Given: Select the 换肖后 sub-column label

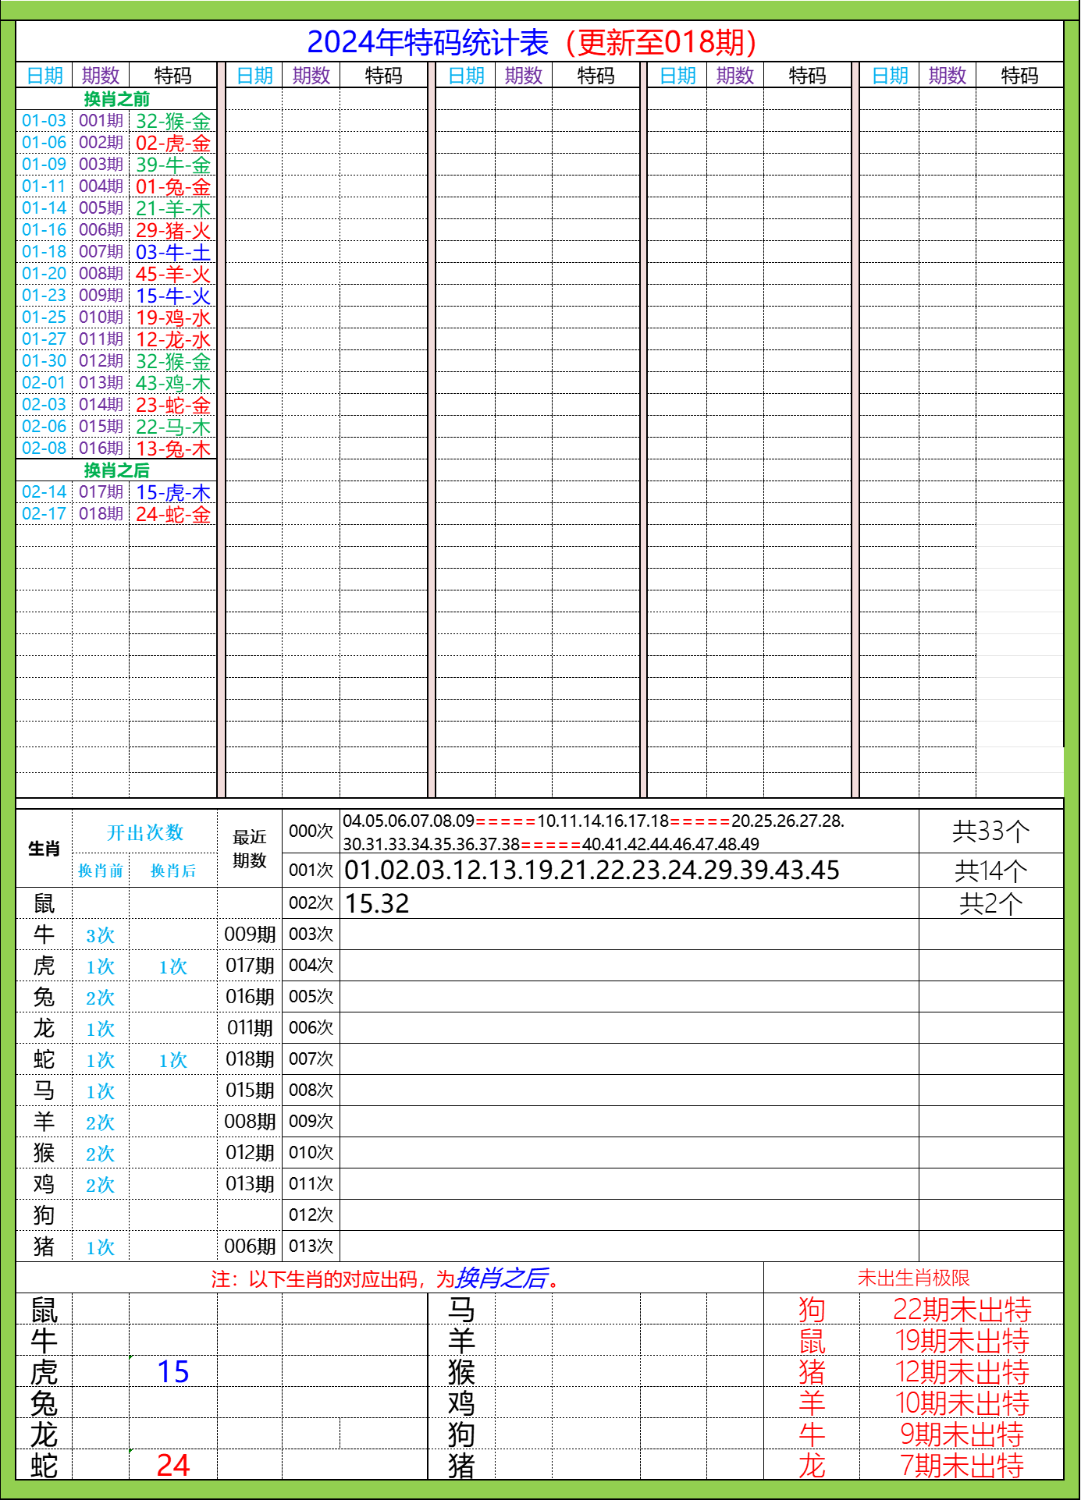Looking at the screenshot, I should coord(173,870).
